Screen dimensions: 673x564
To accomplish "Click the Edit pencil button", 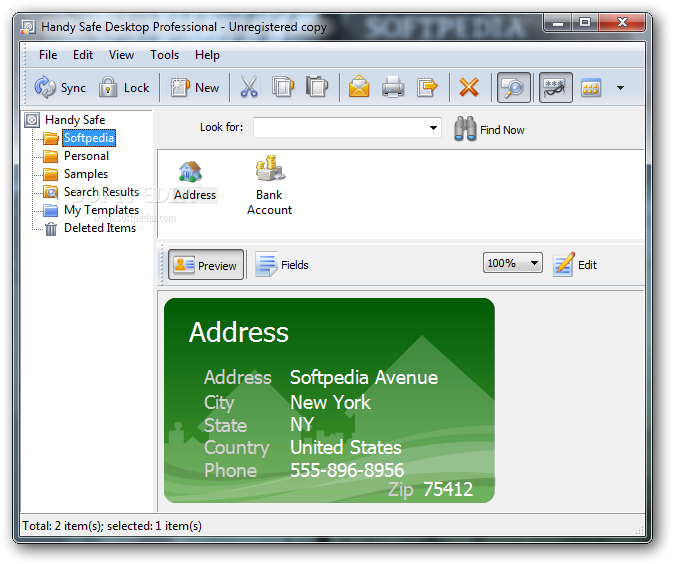I will [575, 264].
